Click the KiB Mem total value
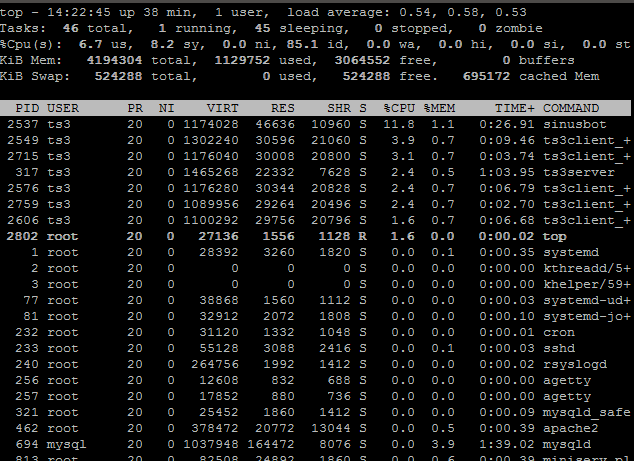 (x=114, y=60)
